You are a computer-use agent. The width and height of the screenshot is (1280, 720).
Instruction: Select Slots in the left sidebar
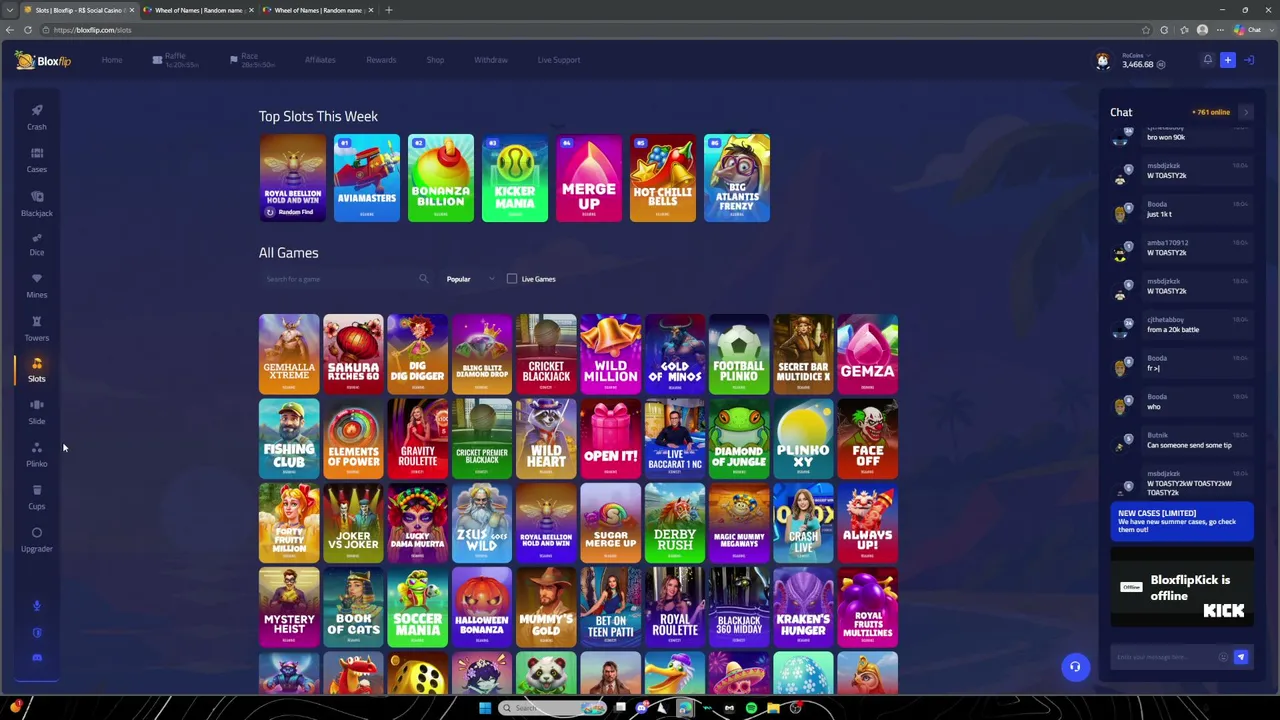(37, 370)
